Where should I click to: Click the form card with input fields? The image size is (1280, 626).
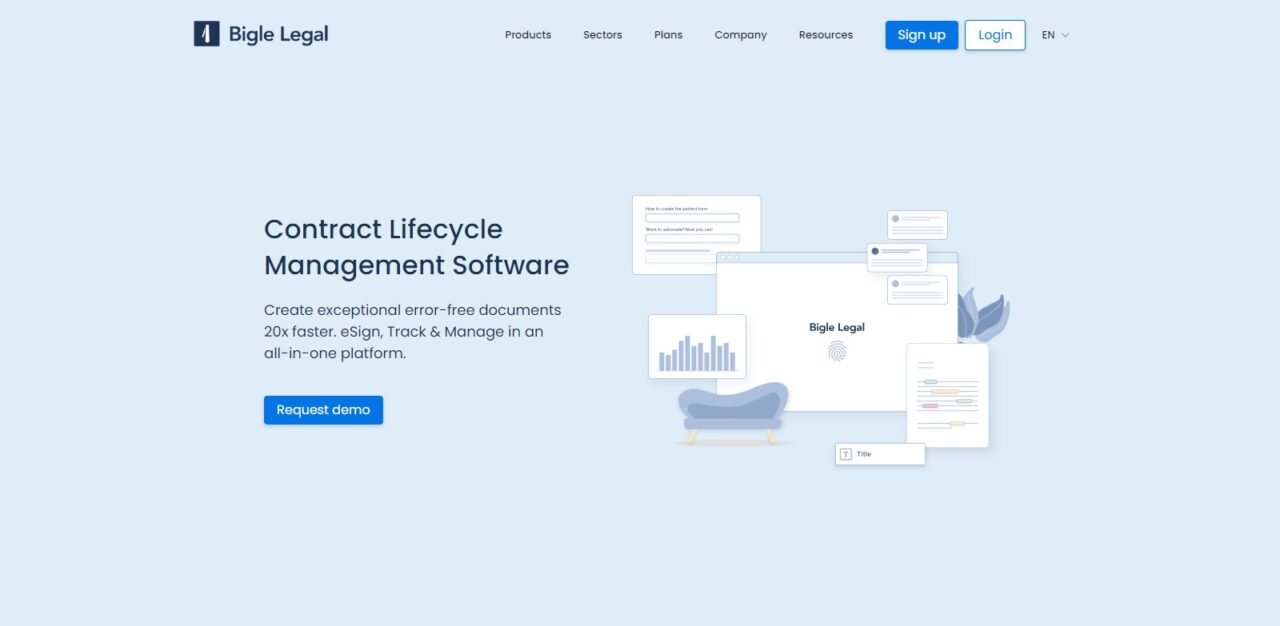[x=696, y=235]
